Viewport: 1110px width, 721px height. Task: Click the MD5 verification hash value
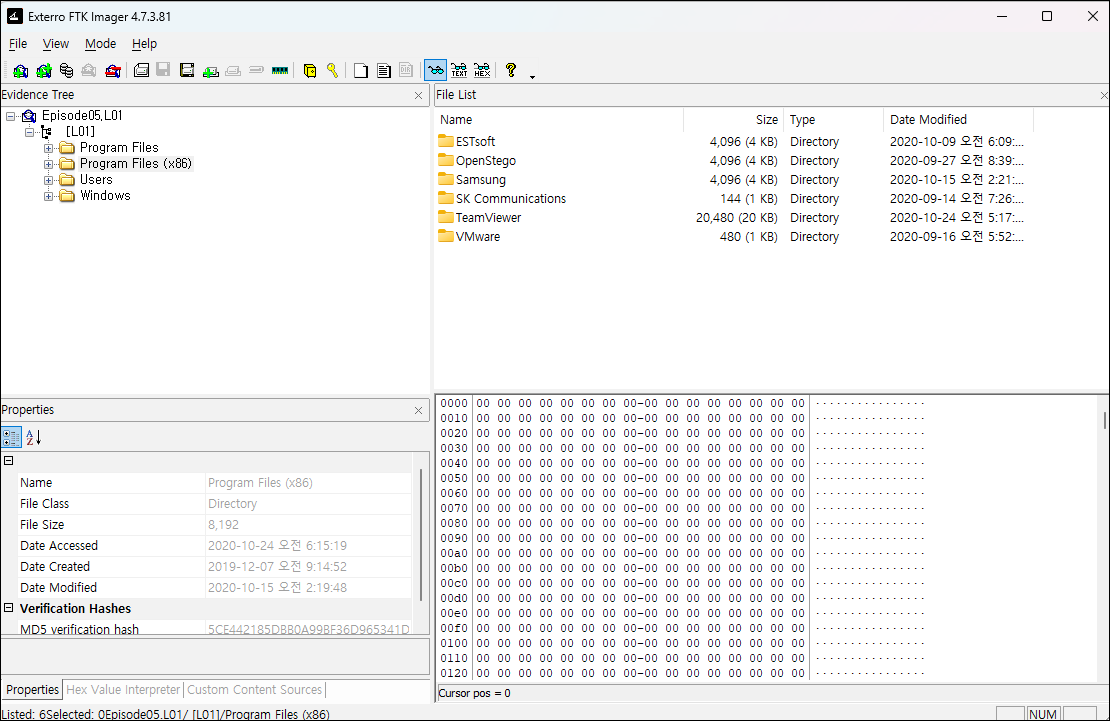point(309,629)
